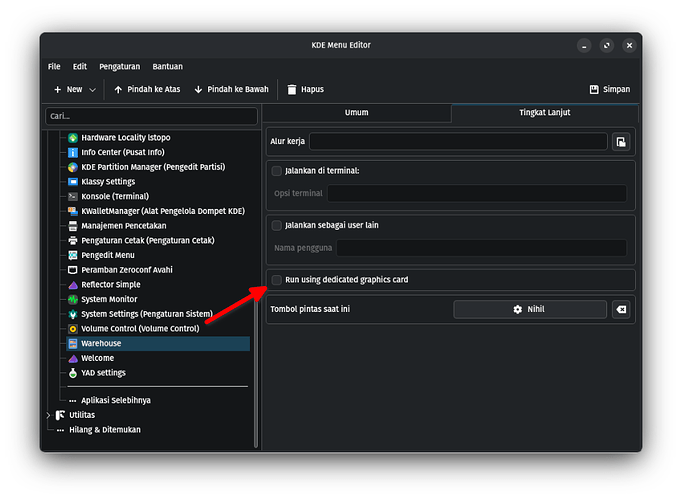Click the Welcome app icon
Image resolution: width=682 pixels, height=500 pixels.
tap(73, 358)
